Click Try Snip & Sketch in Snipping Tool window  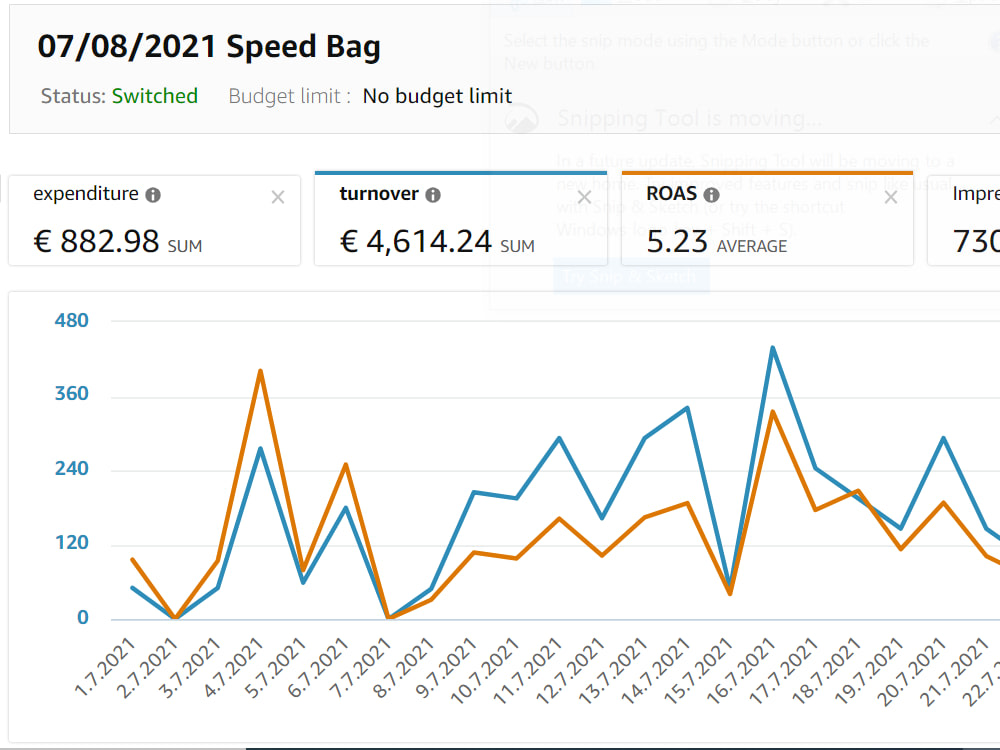pyautogui.click(x=631, y=276)
